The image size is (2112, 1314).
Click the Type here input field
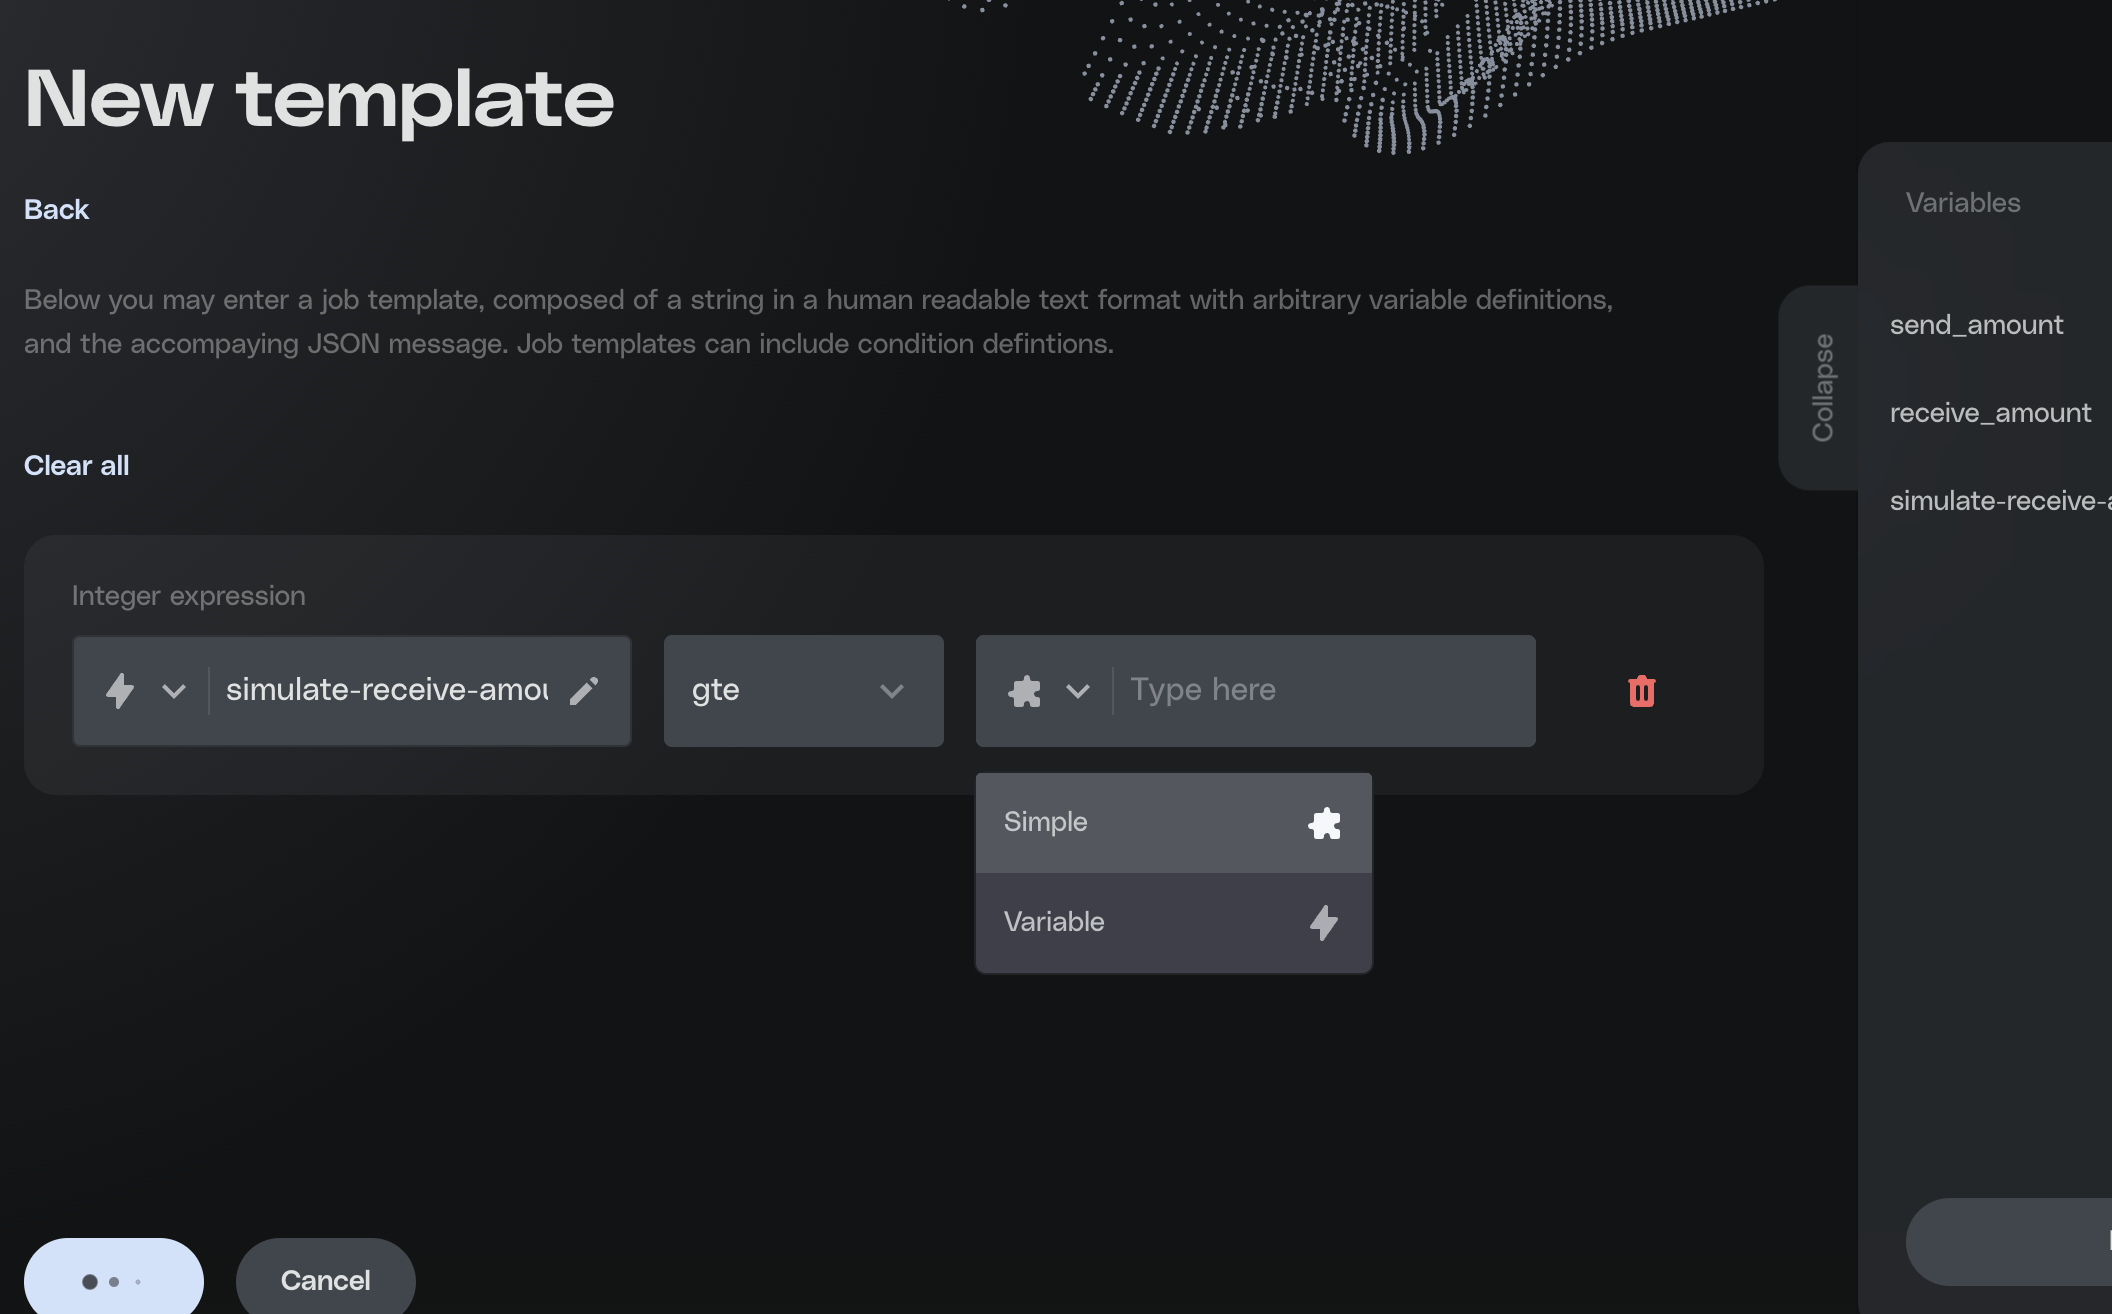1320,691
